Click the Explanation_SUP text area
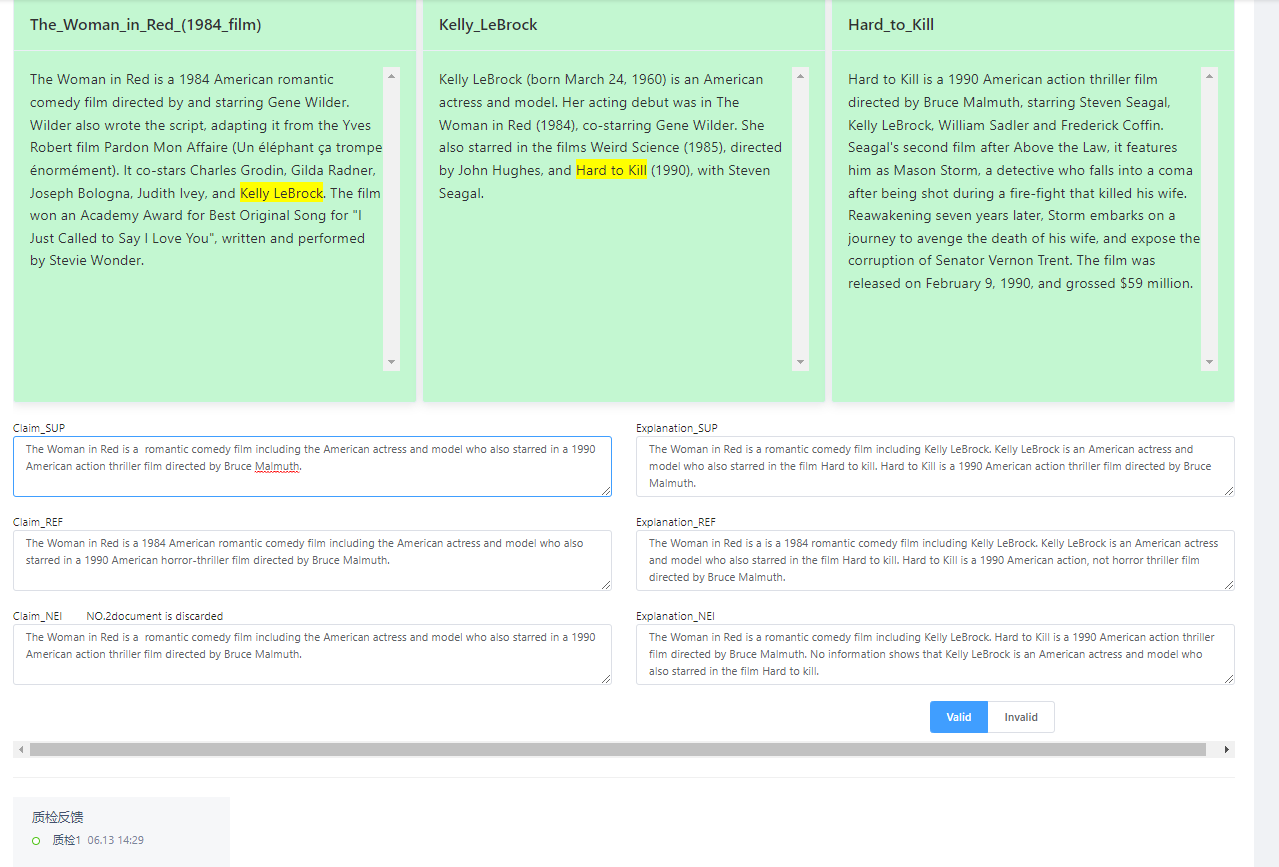Viewport: 1279px width, 867px height. [935, 466]
